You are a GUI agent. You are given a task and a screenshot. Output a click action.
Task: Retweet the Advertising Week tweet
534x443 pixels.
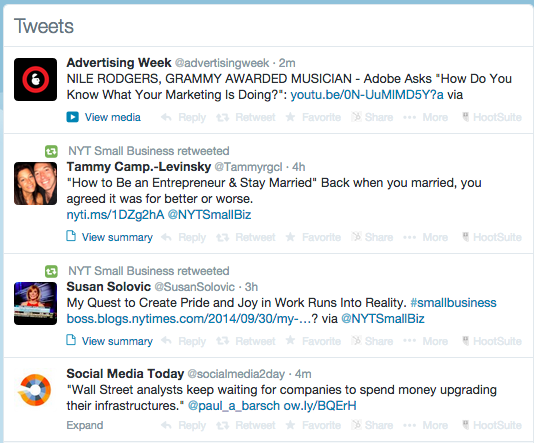246,117
